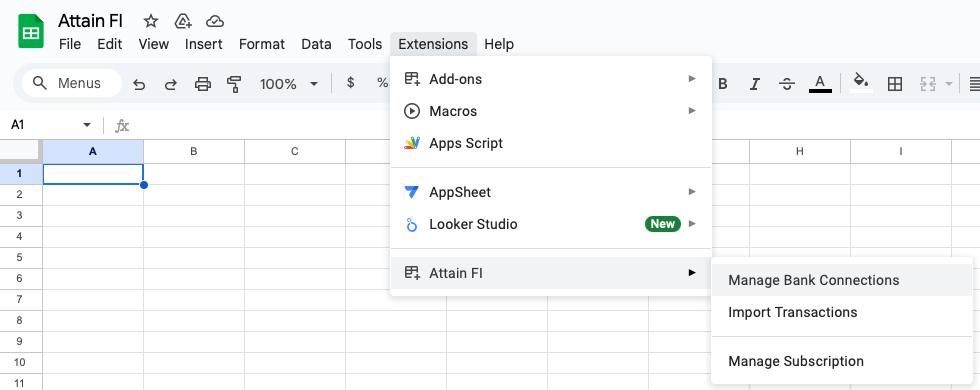980x390 pixels.
Task: Open the Format menu
Action: (x=262, y=44)
